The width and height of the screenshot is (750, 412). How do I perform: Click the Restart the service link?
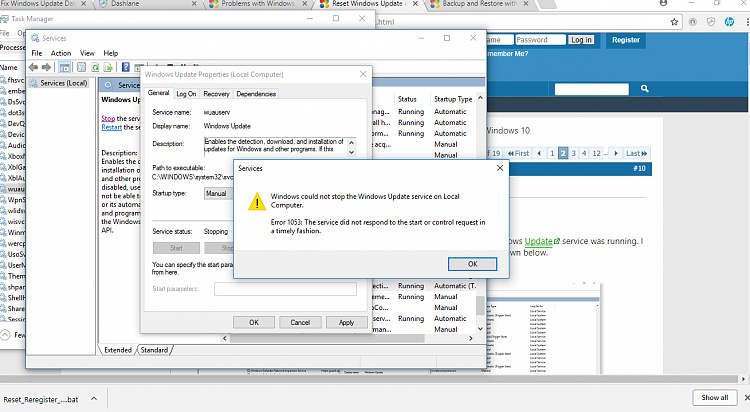(111, 127)
